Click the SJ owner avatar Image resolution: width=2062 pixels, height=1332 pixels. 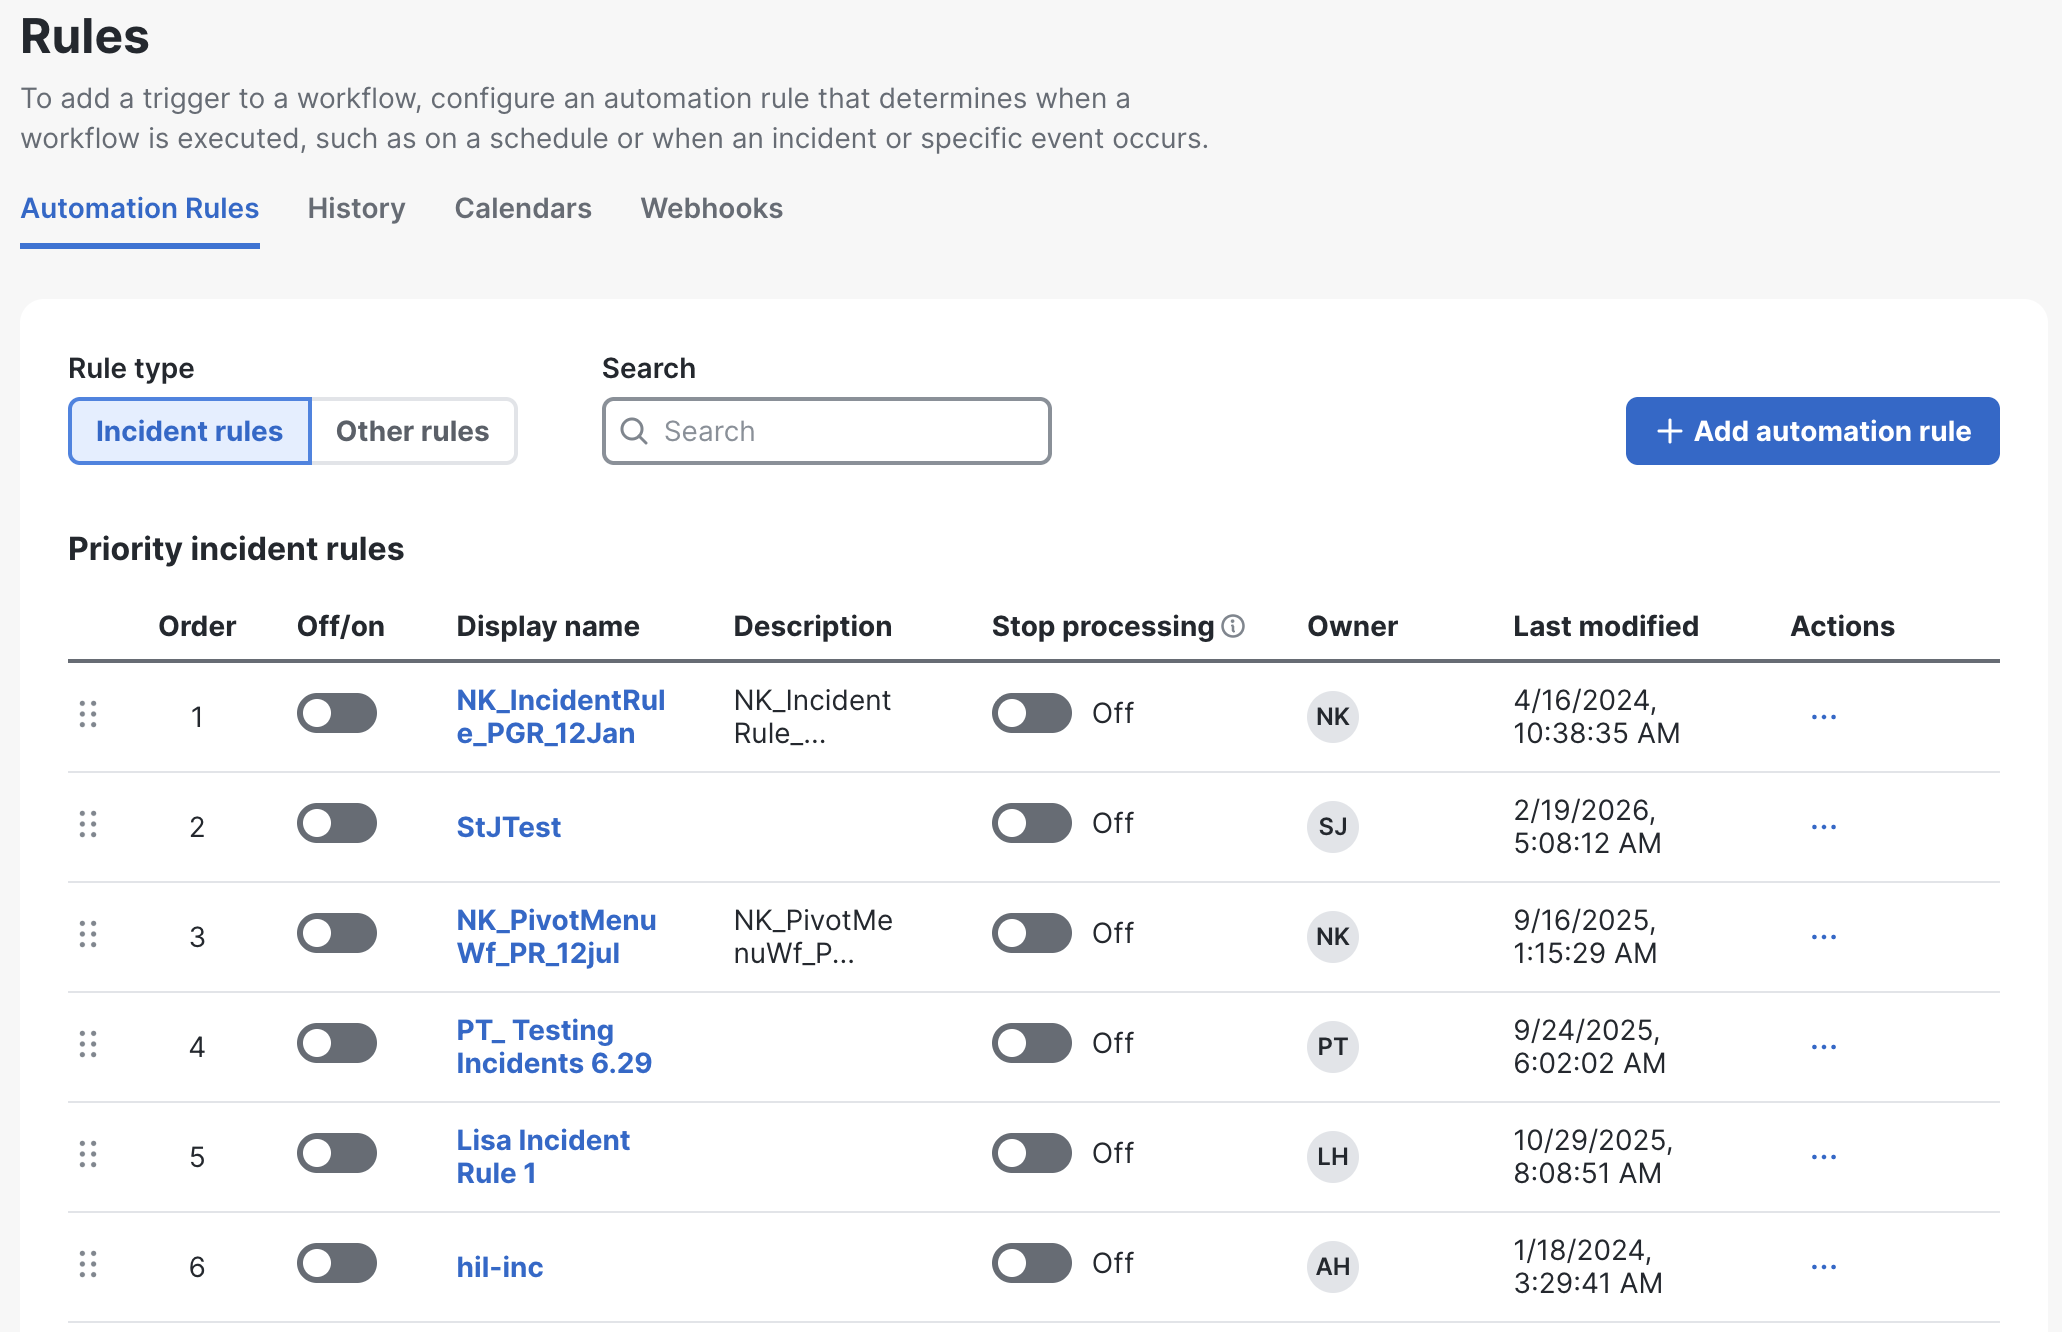click(1332, 826)
